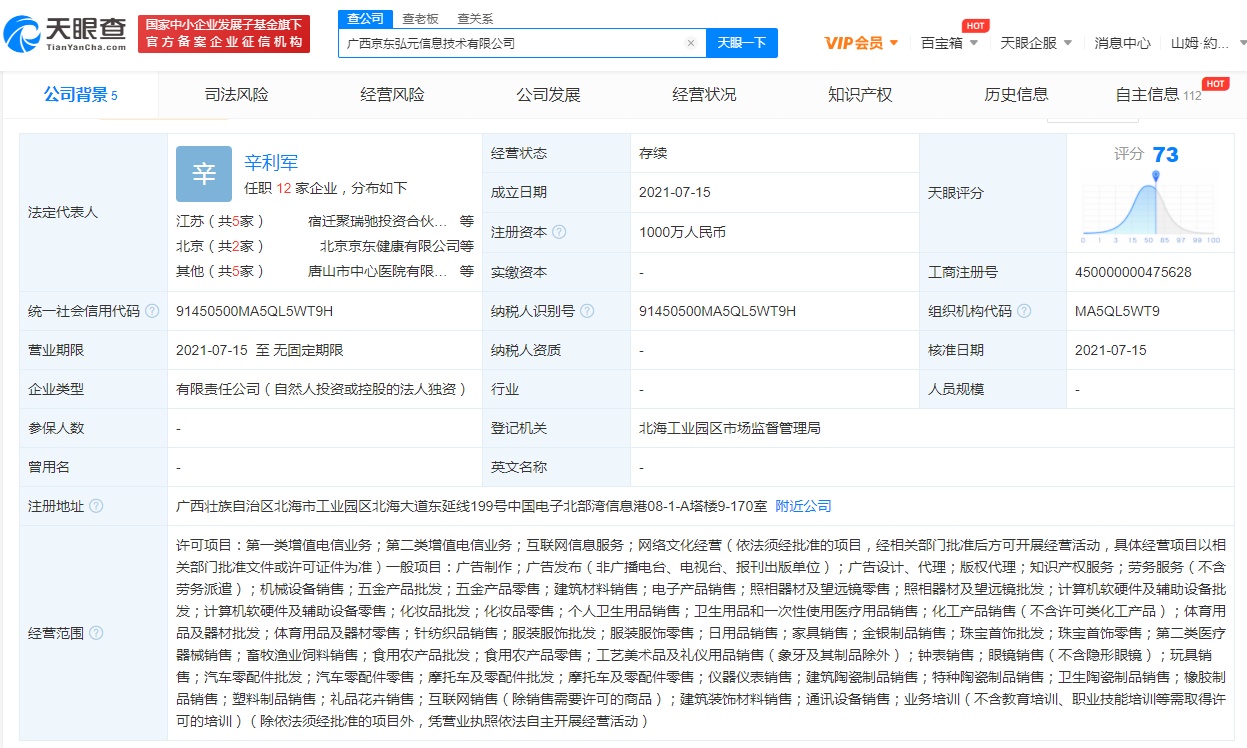Open help icon next to 统一社会信用代码
The image size is (1247, 748).
(x=152, y=311)
